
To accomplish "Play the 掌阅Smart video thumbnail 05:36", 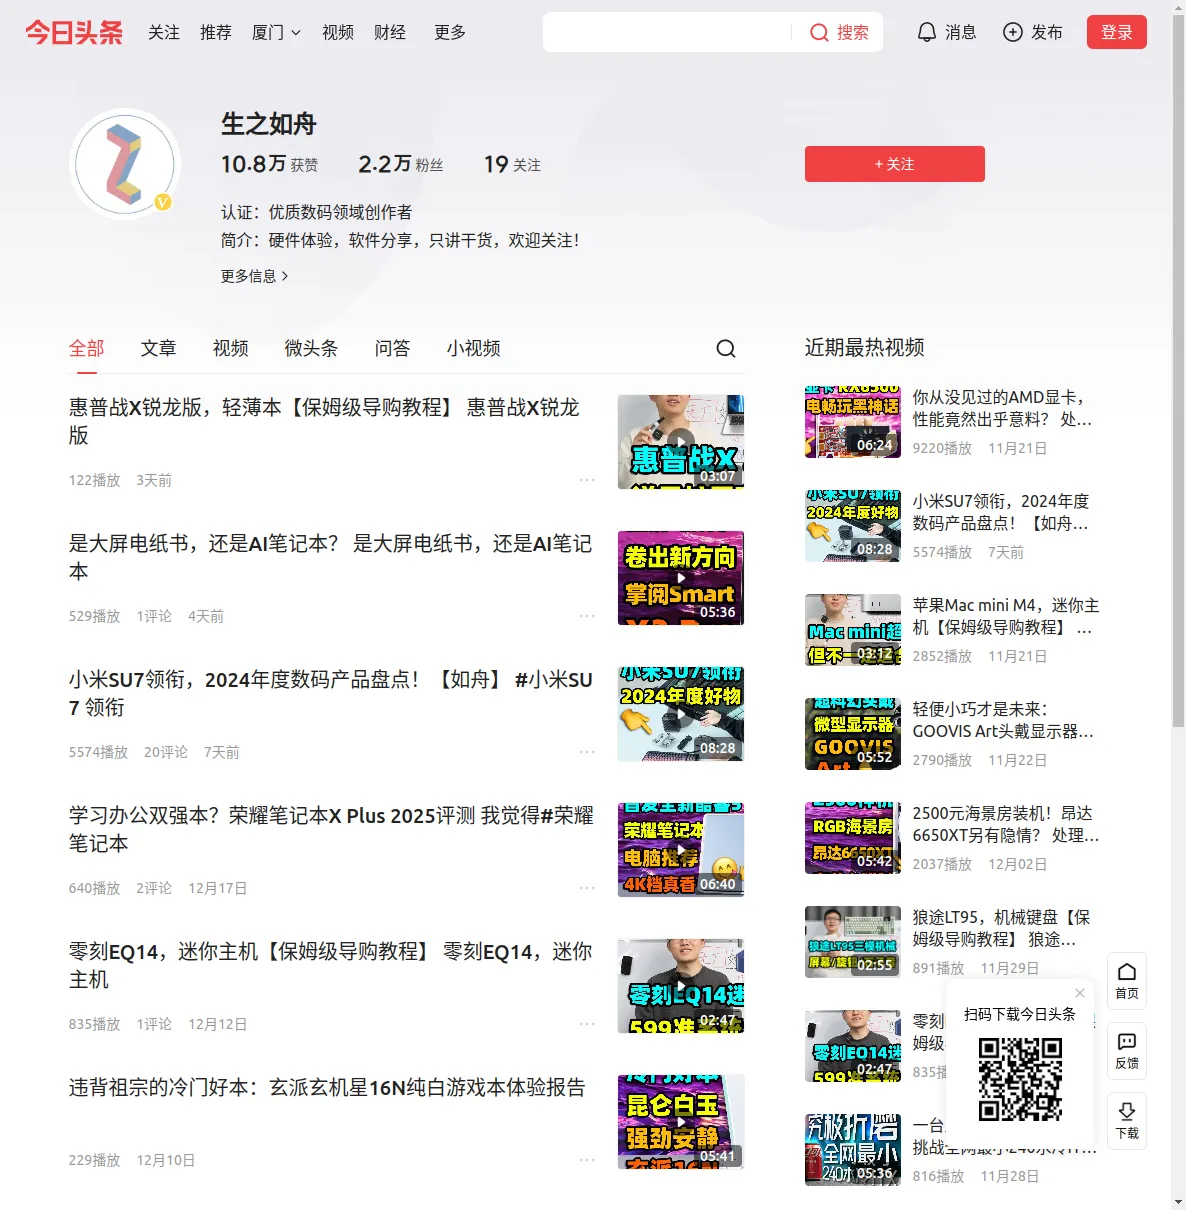I will point(681,578).
